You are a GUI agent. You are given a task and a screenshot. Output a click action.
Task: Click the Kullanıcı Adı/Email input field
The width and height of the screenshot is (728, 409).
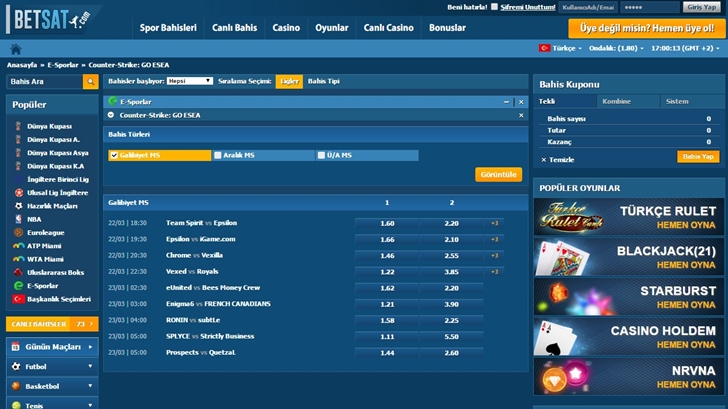pos(588,7)
